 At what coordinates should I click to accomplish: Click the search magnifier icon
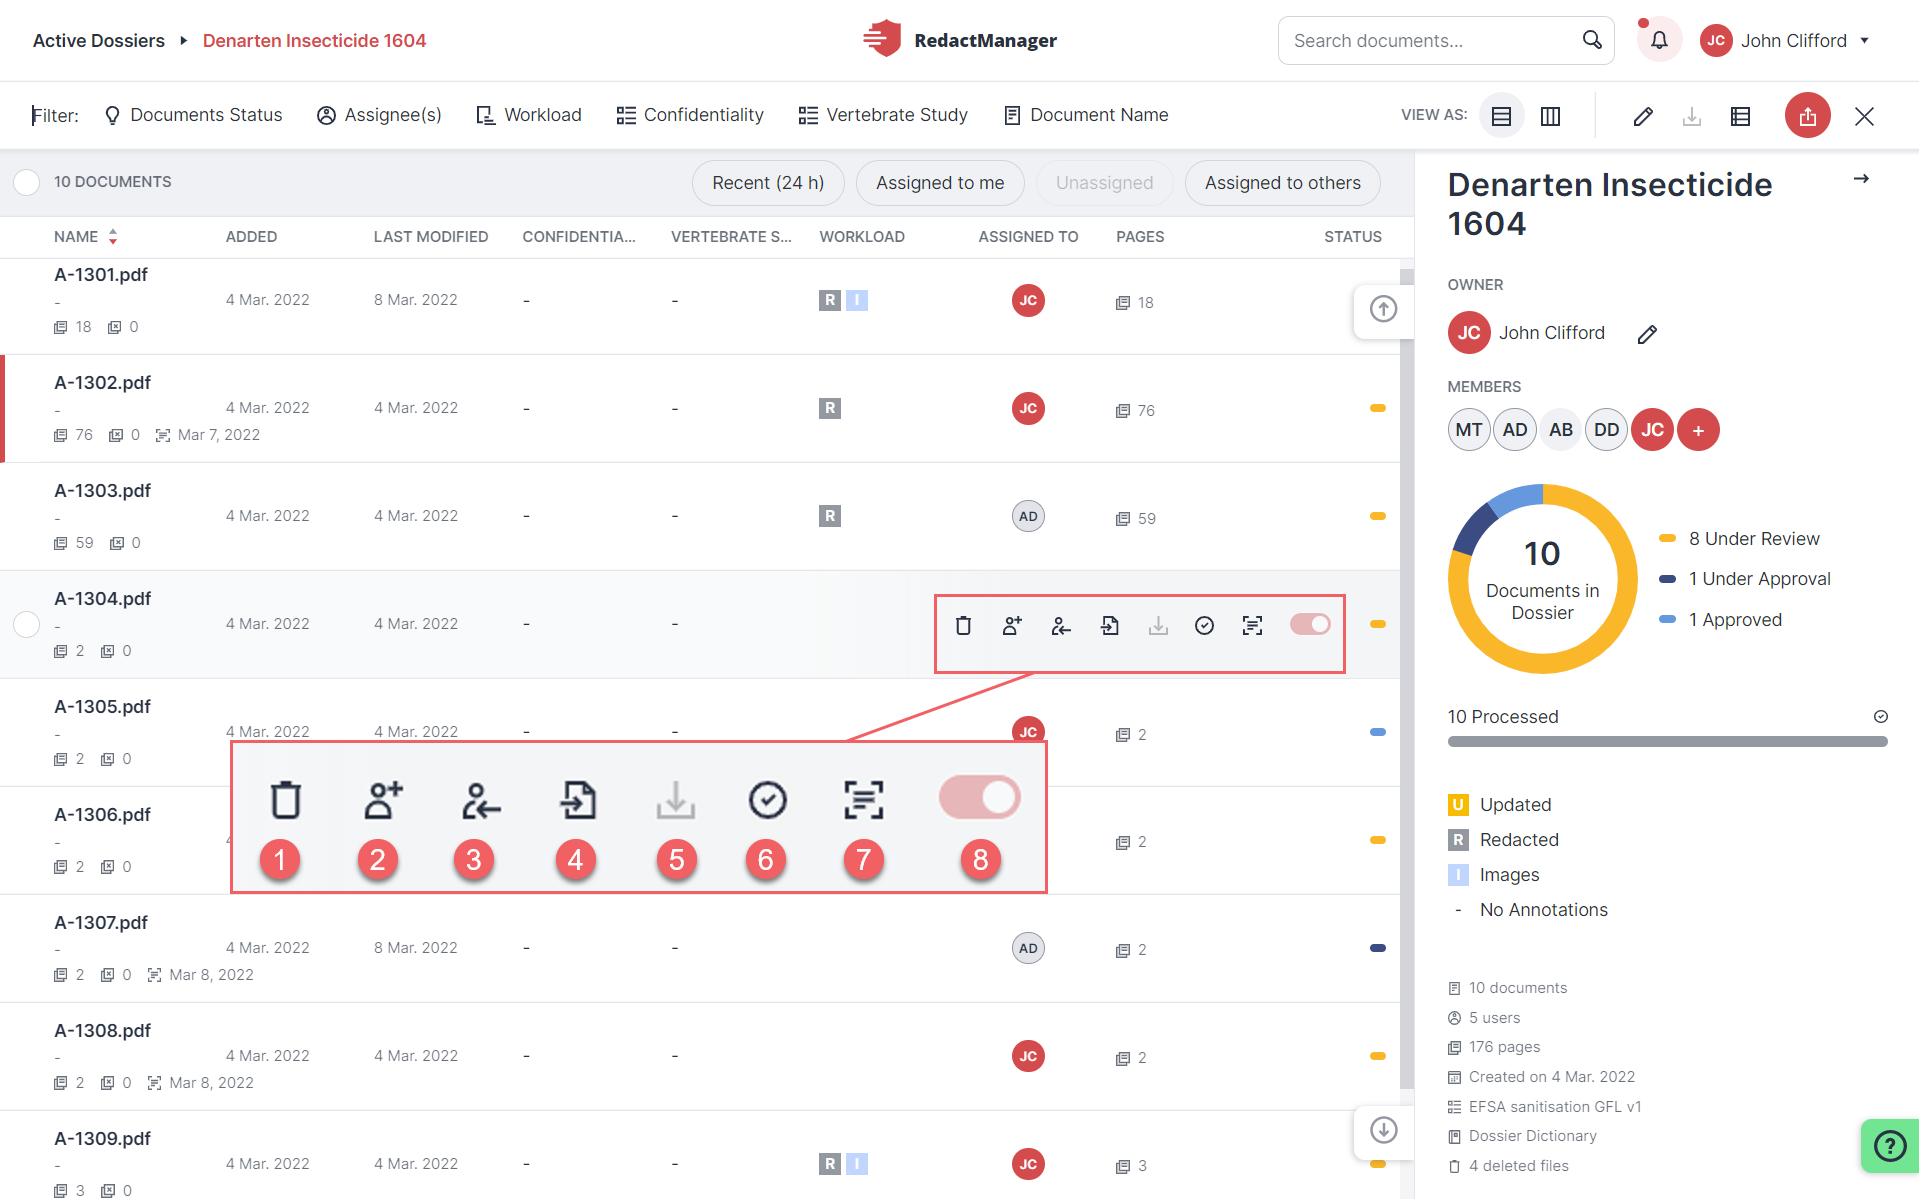pos(1592,40)
